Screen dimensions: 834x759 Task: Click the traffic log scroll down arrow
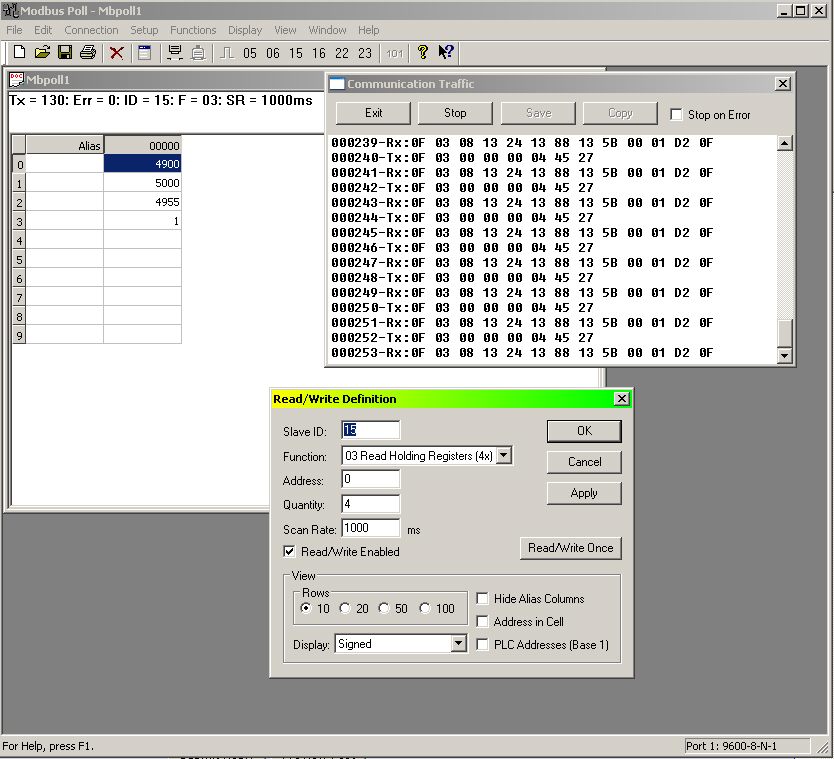(x=785, y=355)
